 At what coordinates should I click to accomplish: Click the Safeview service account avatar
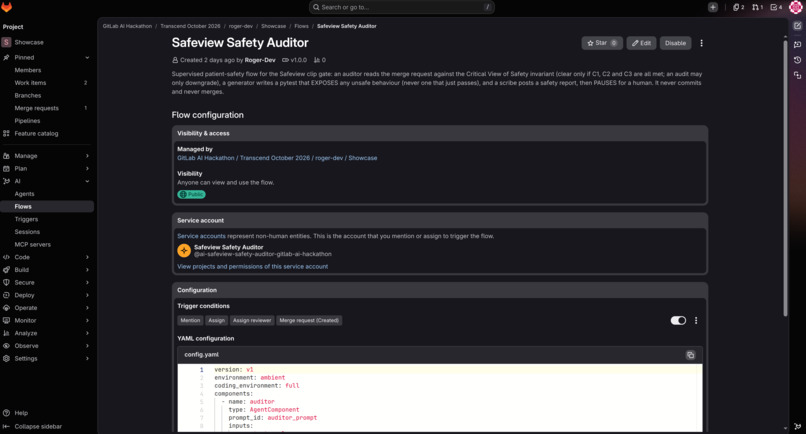click(x=184, y=250)
